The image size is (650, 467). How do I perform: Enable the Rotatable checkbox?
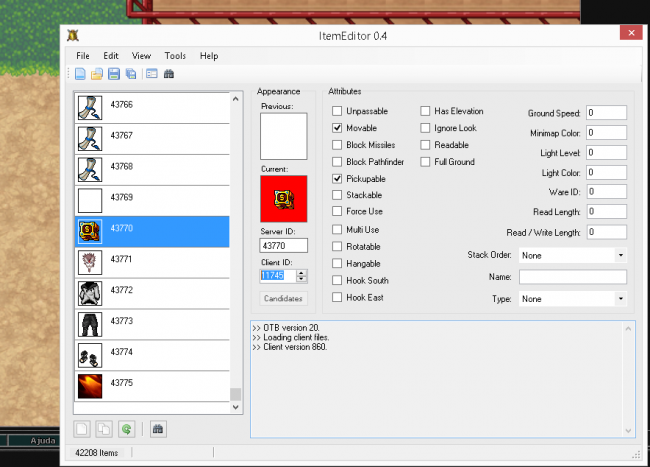337,247
